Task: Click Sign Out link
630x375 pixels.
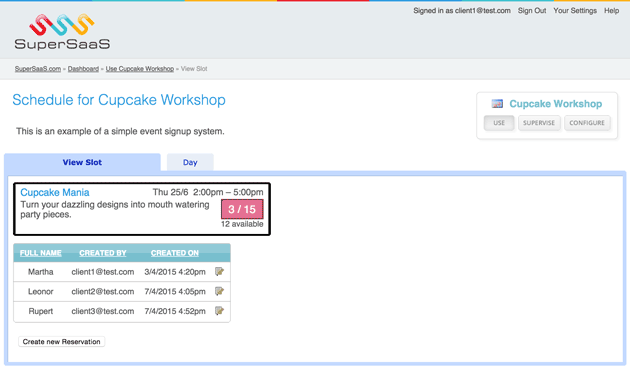Action: [532, 11]
